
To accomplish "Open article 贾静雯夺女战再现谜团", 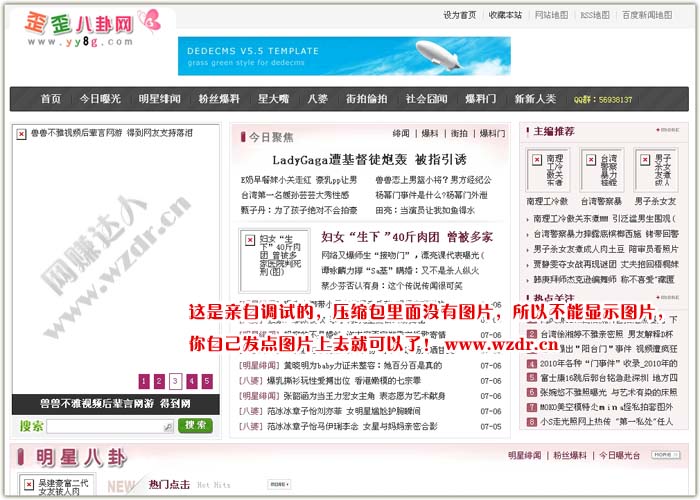I will tap(606, 264).
